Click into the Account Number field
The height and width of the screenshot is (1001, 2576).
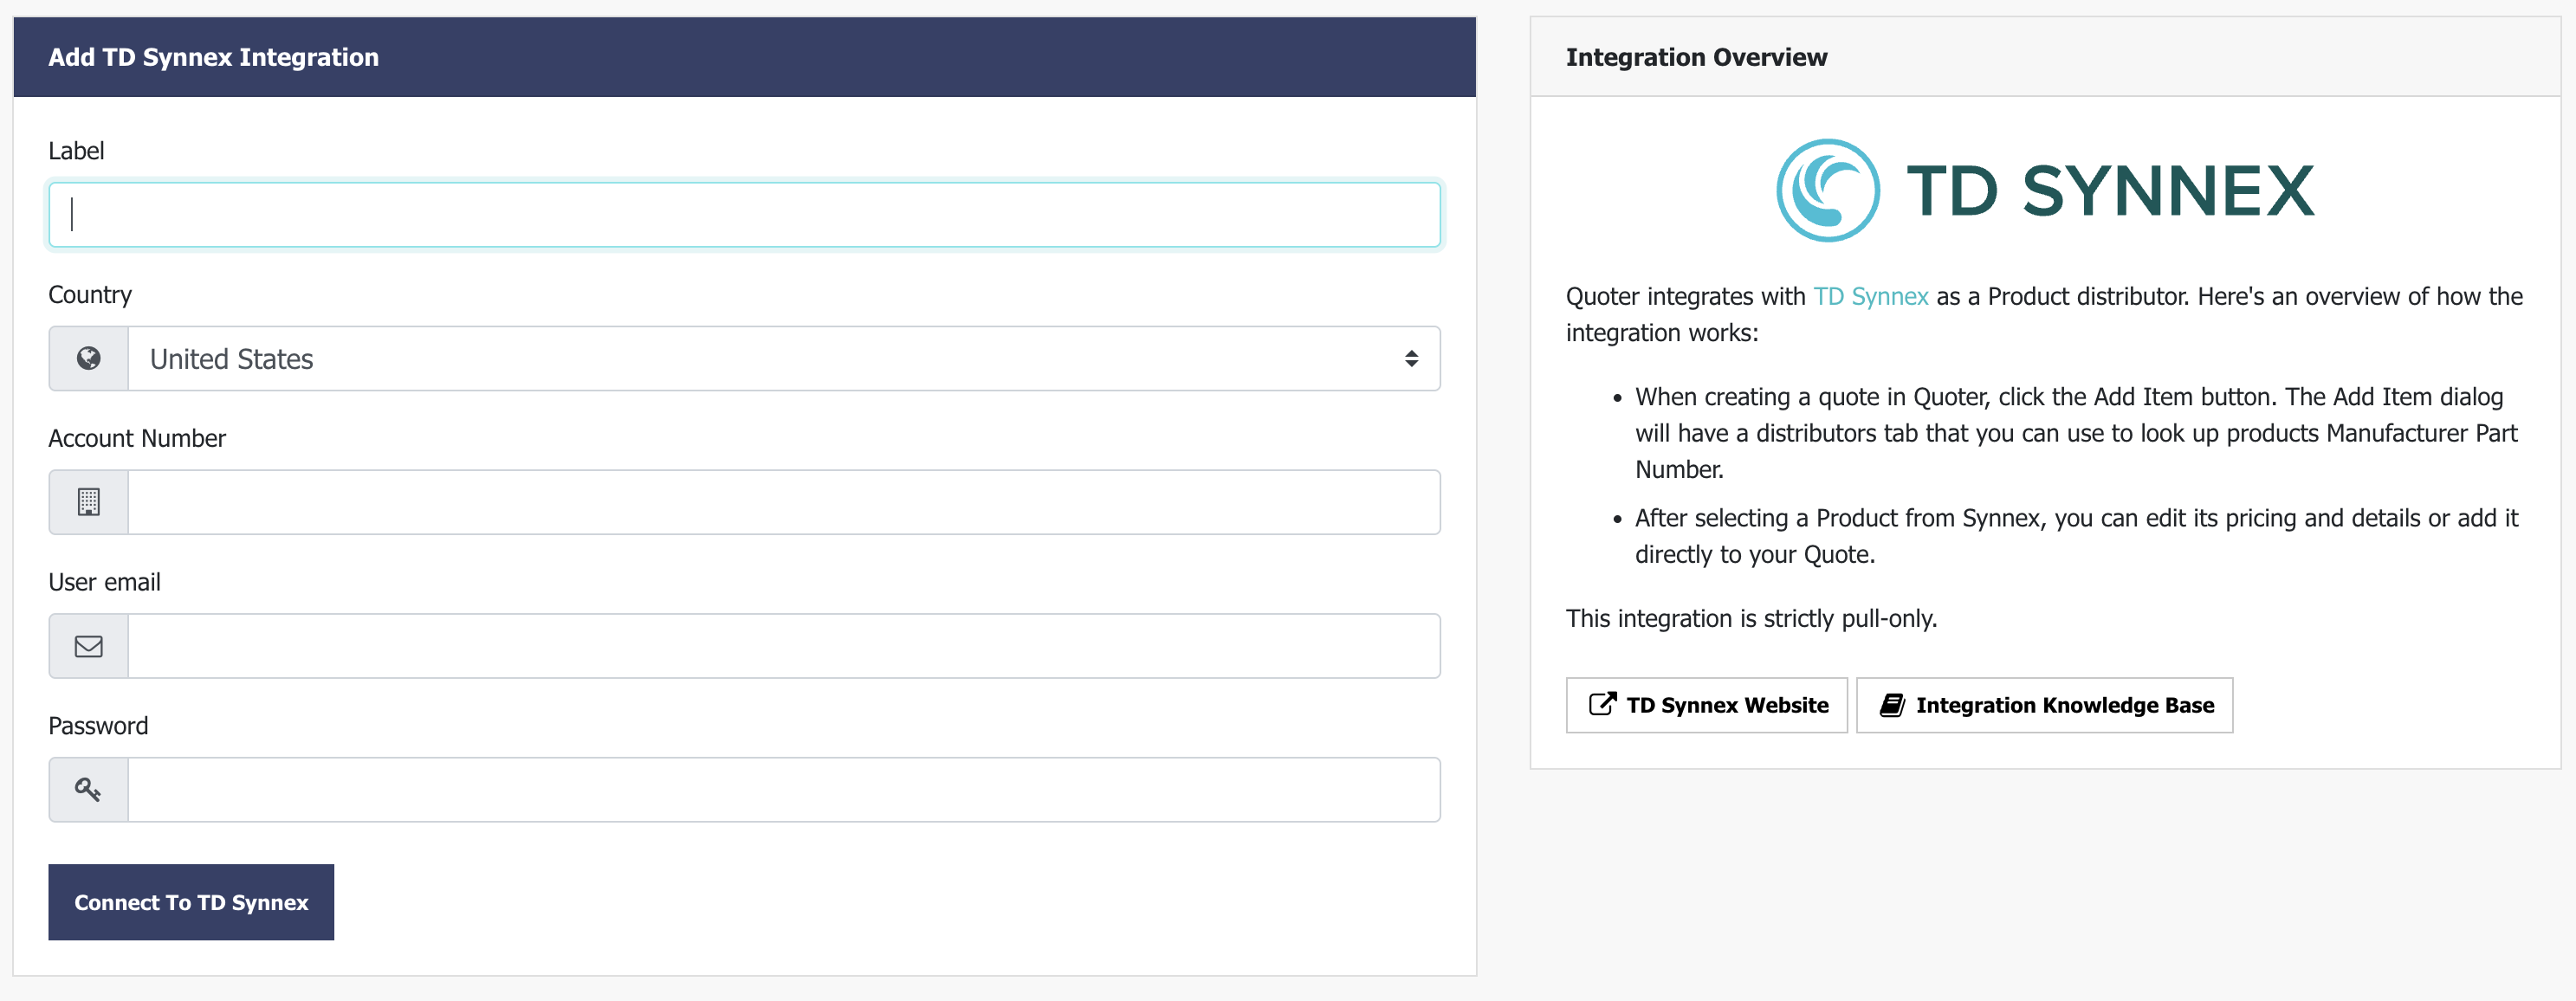[784, 502]
